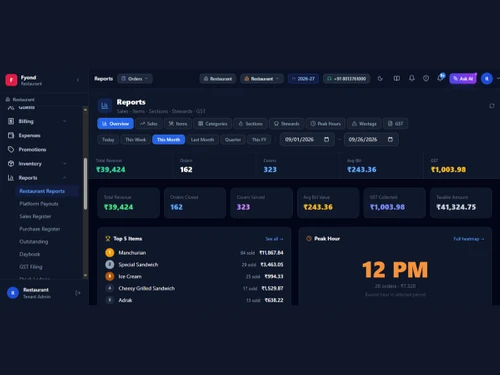Open Platform Payouts in the sidebar

coord(39,204)
